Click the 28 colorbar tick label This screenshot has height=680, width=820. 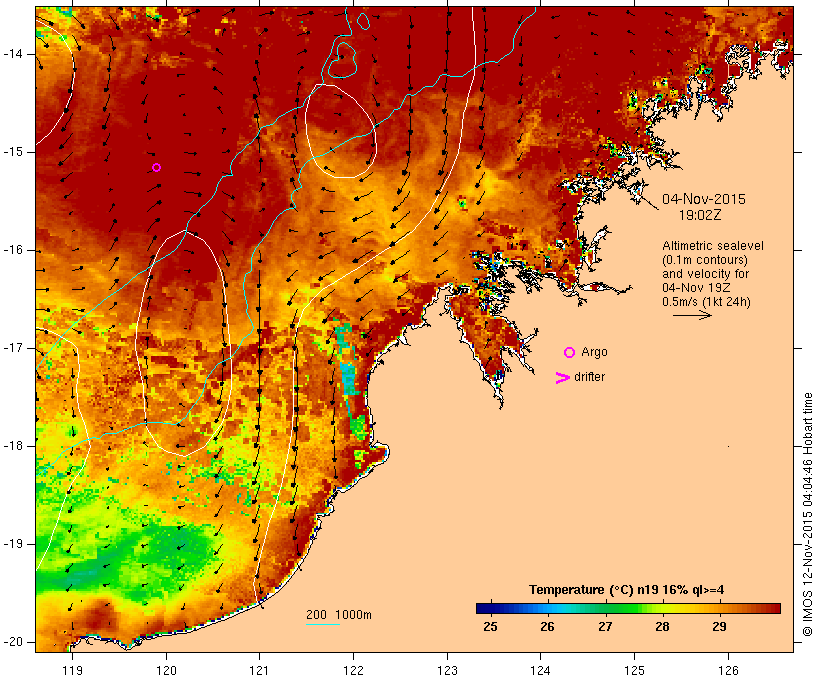(x=662, y=626)
